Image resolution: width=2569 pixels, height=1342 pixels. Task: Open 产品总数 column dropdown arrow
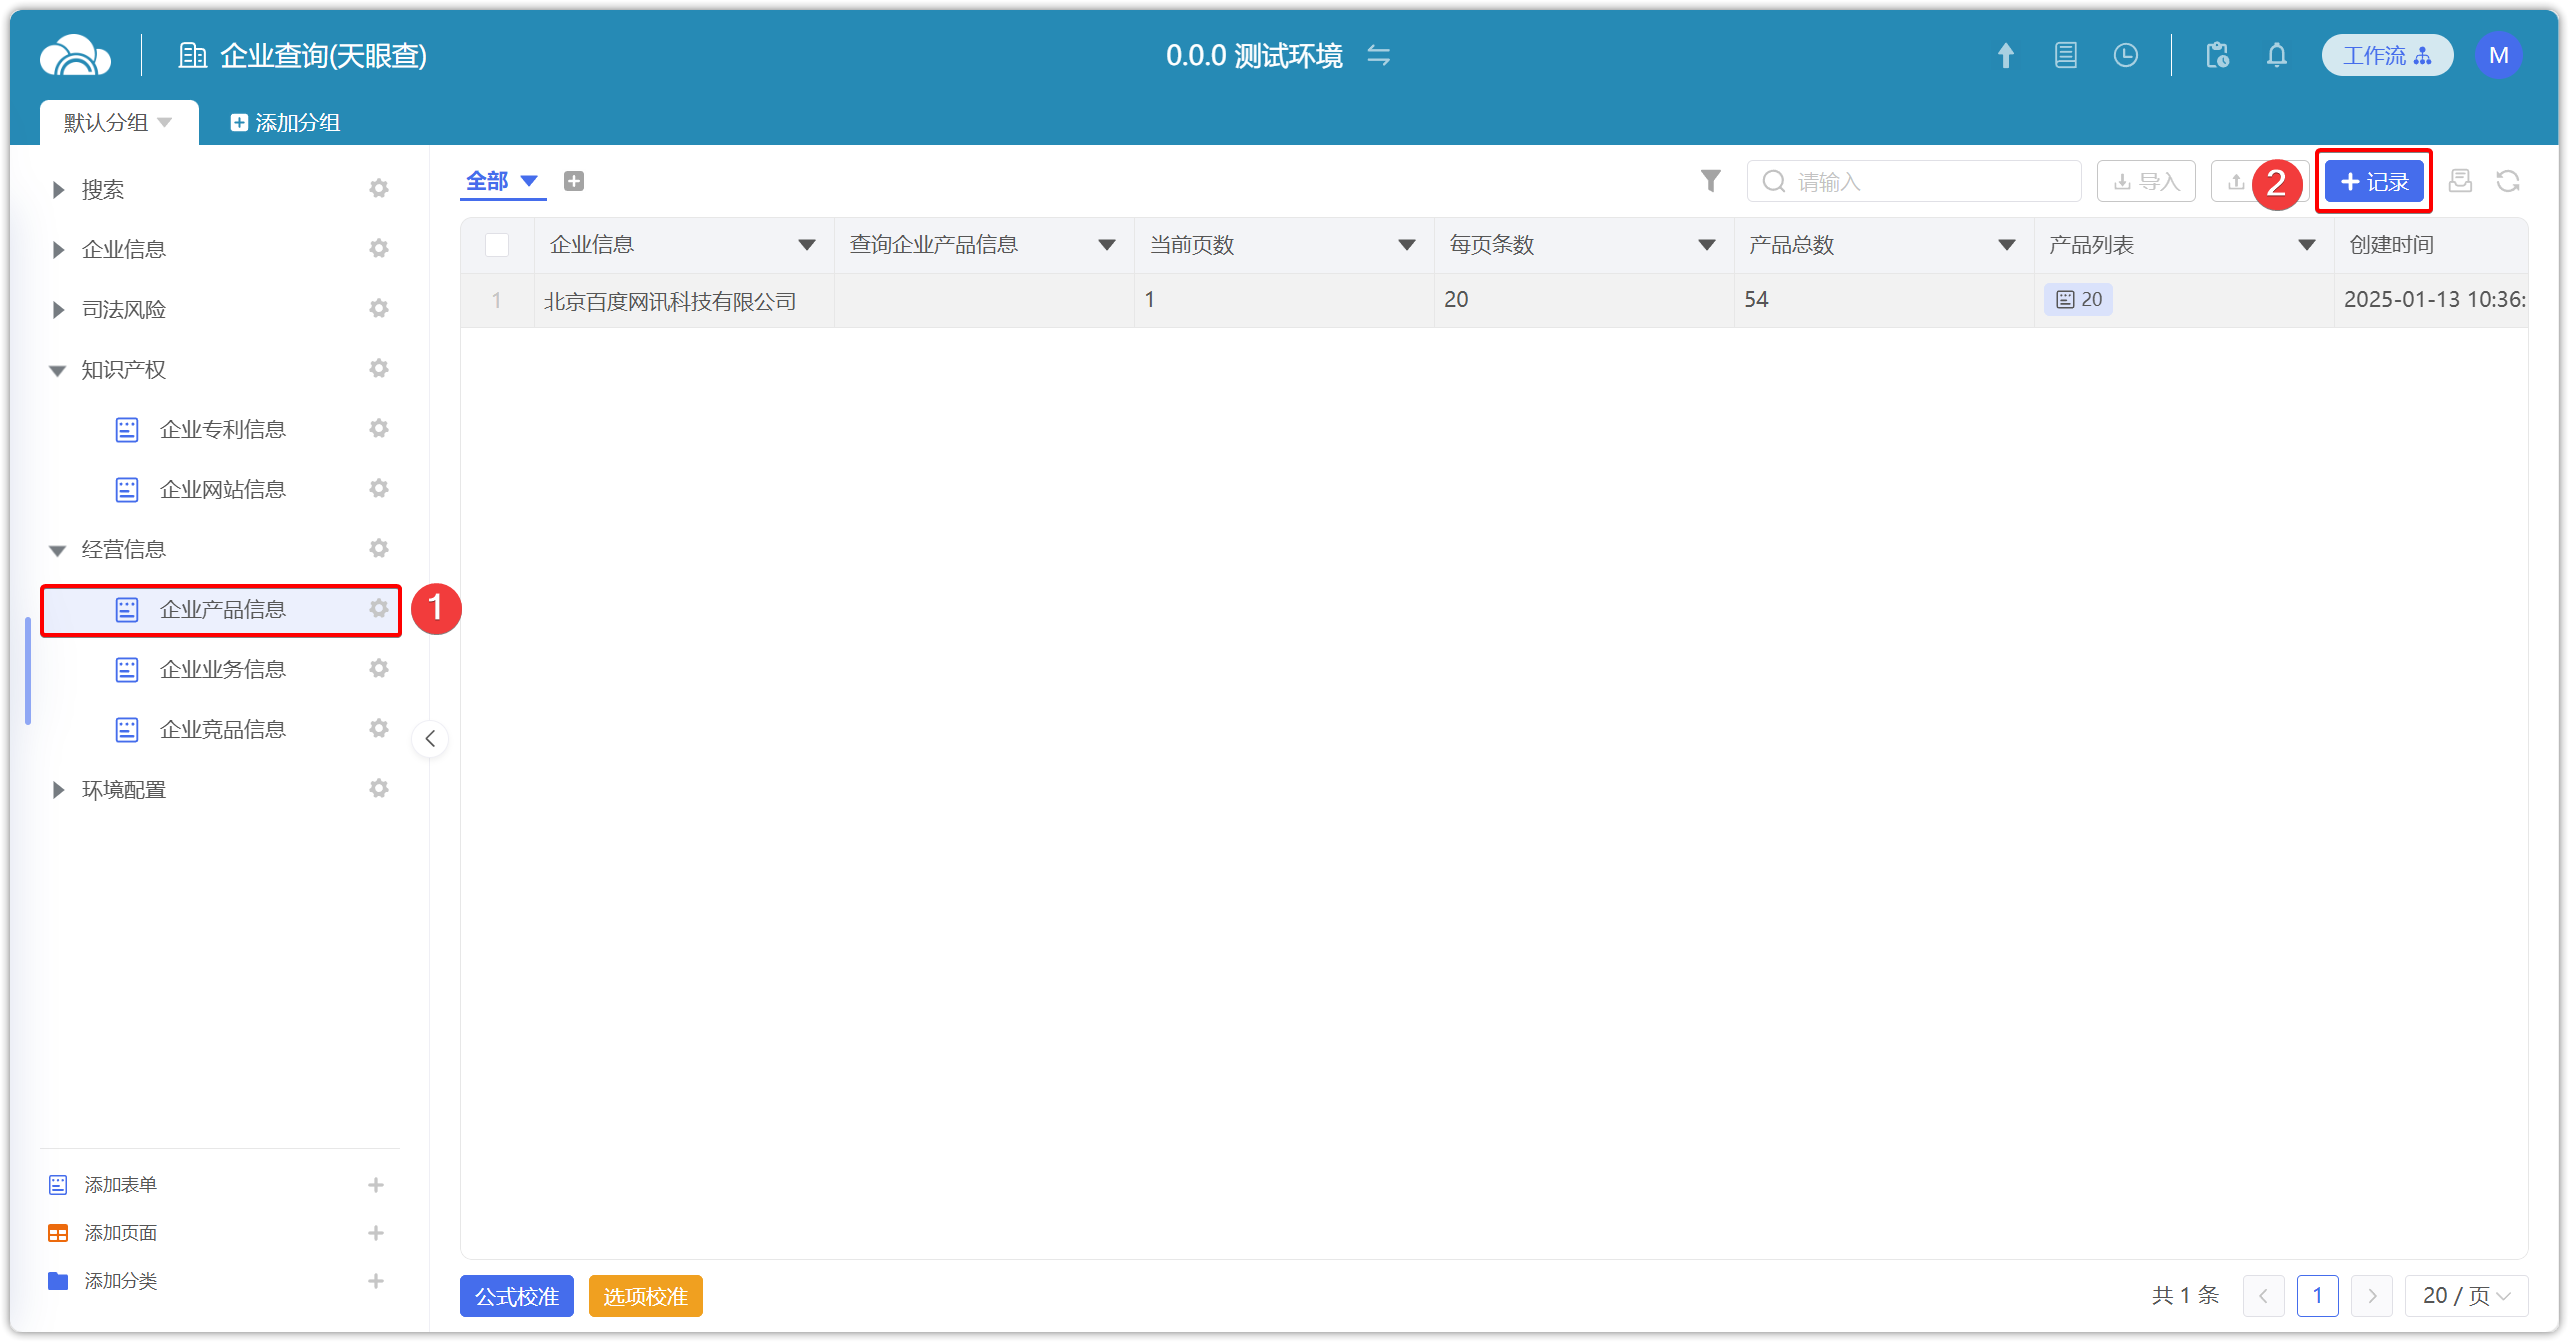click(2007, 245)
